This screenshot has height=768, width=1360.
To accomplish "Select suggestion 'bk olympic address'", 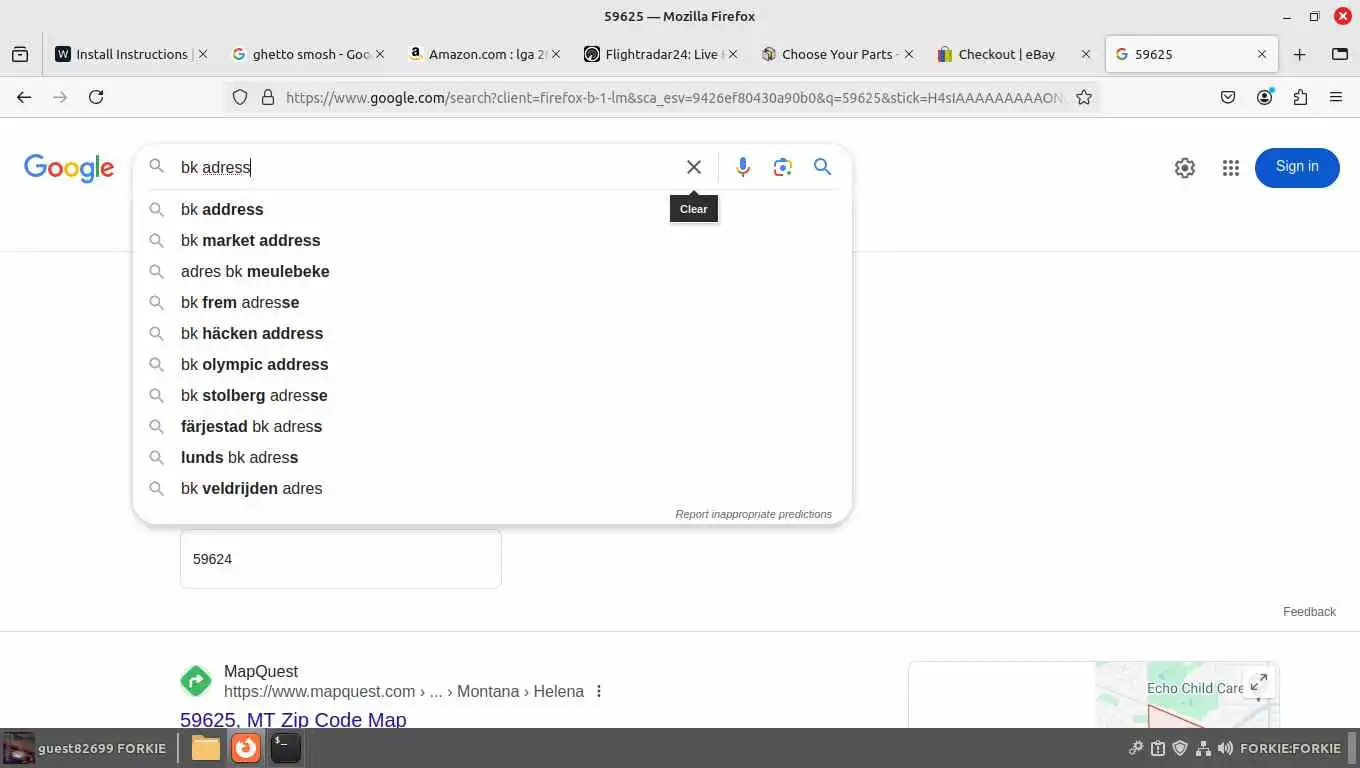I will [492, 364].
